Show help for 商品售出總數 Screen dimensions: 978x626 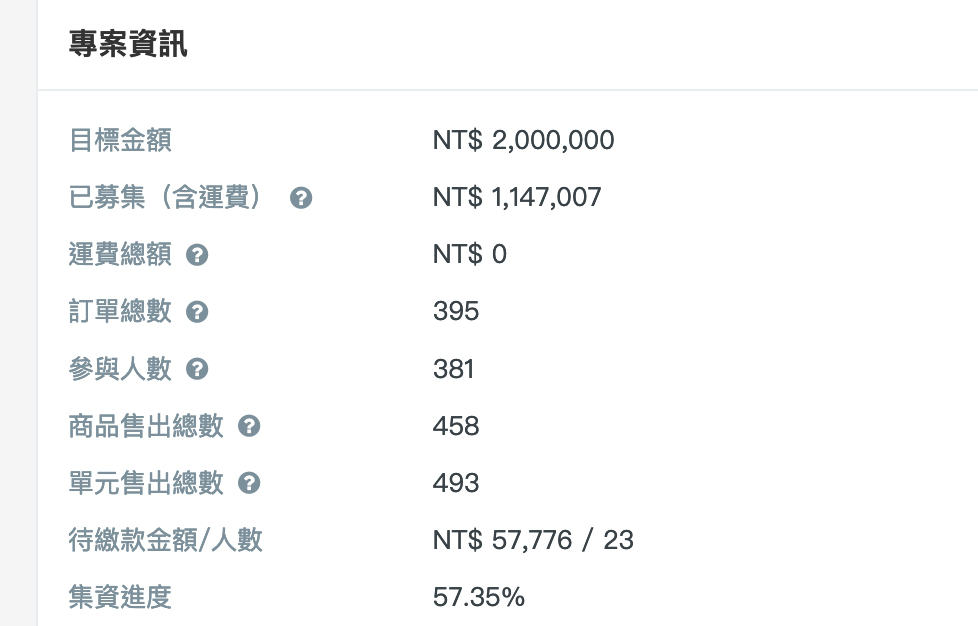pyautogui.click(x=249, y=426)
